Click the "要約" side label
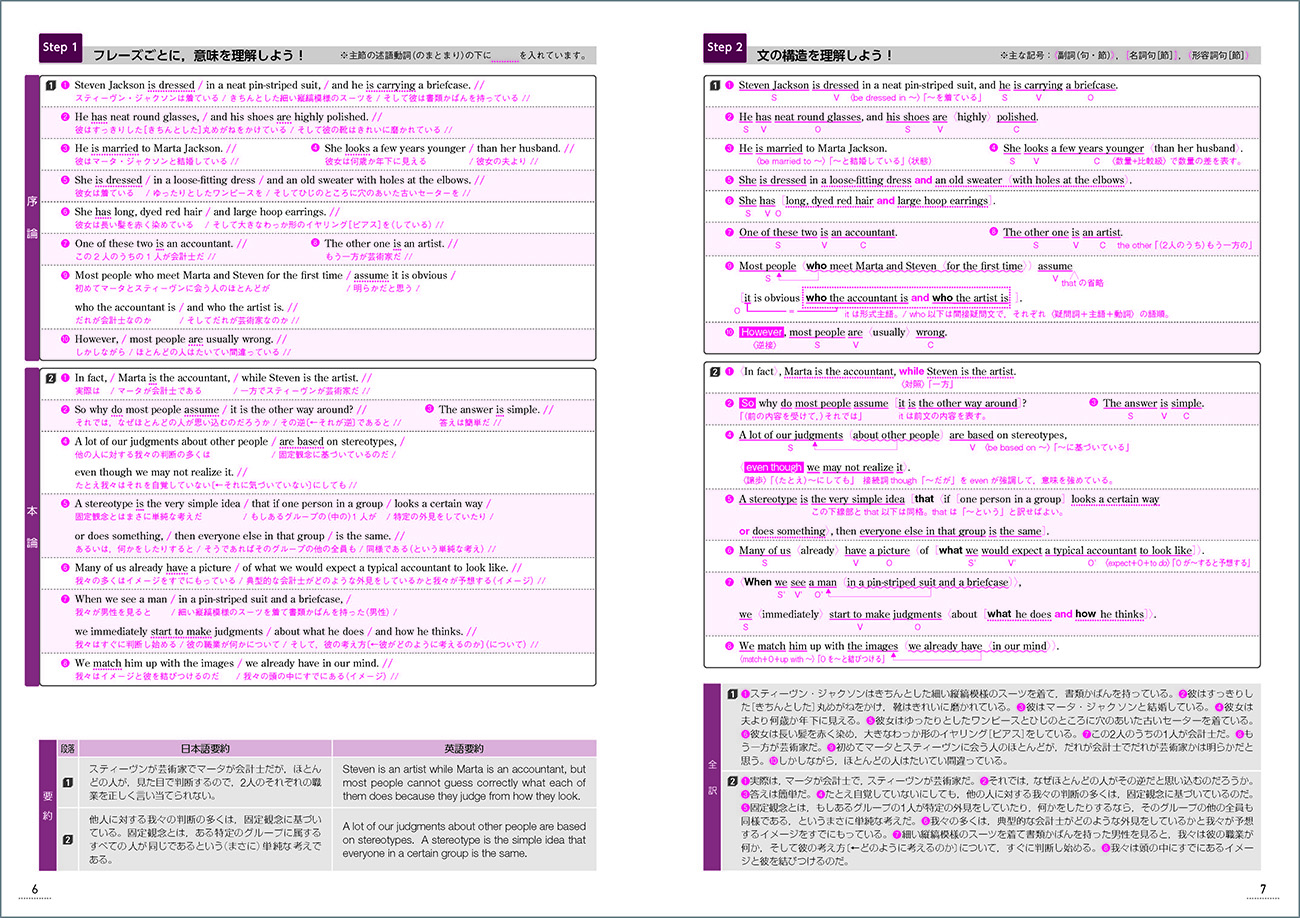The width and height of the screenshot is (1300, 918). point(46,805)
